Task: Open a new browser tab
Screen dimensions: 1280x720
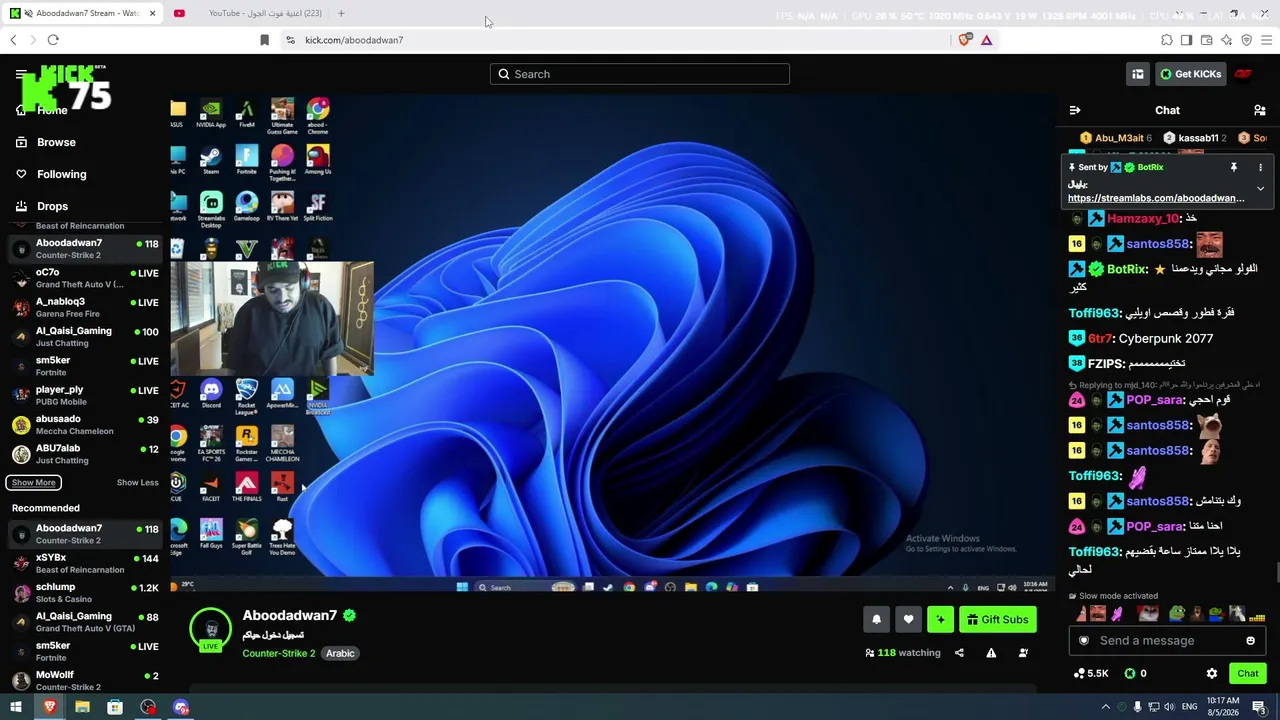Action: click(x=341, y=13)
